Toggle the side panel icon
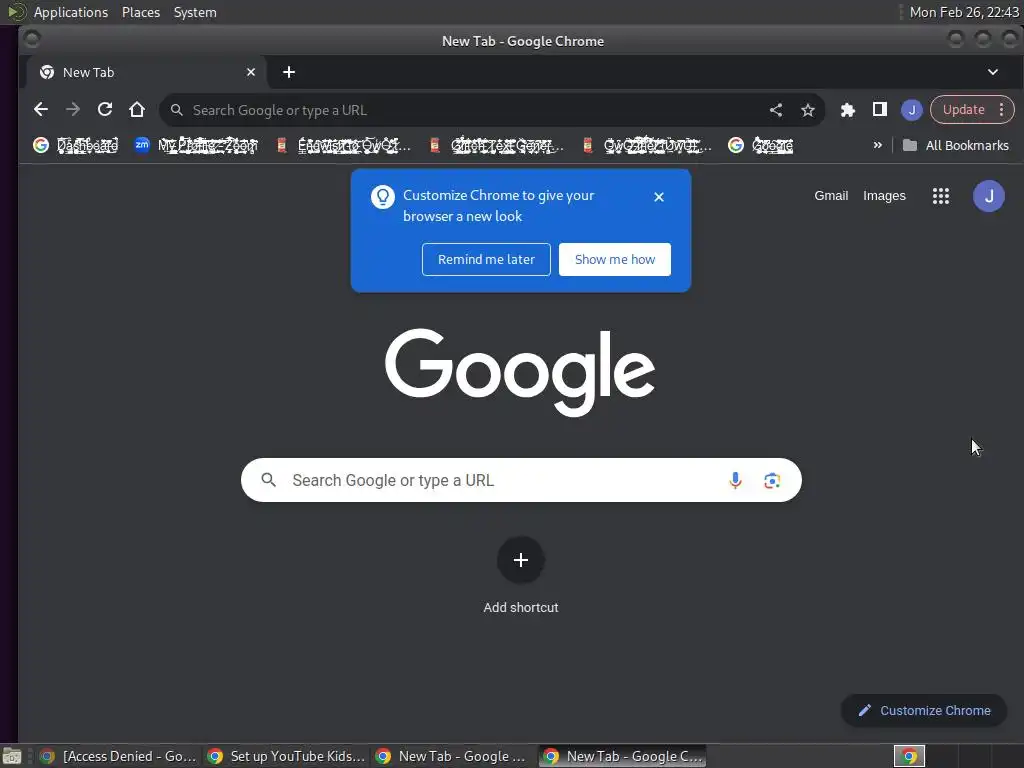1024x768 pixels. pyautogui.click(x=880, y=110)
